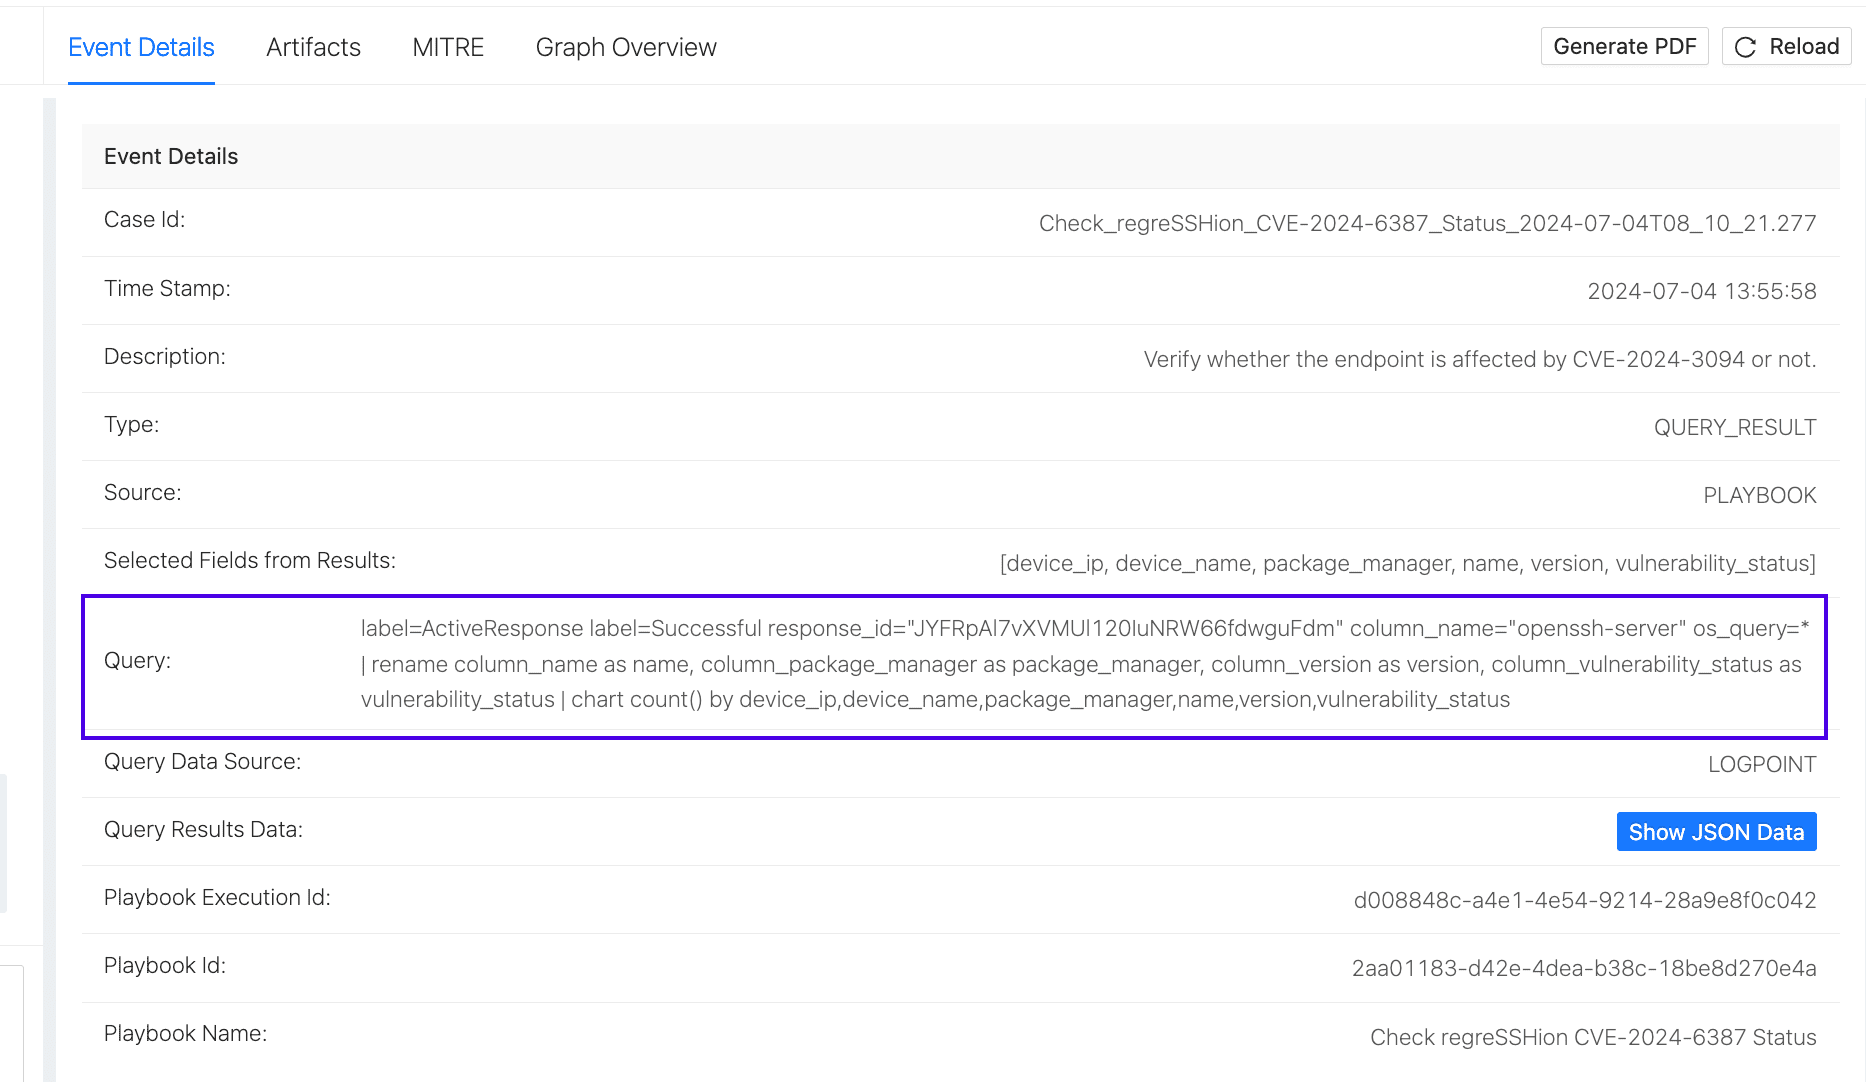Click the Playbook Execution Id value

point(1586,899)
